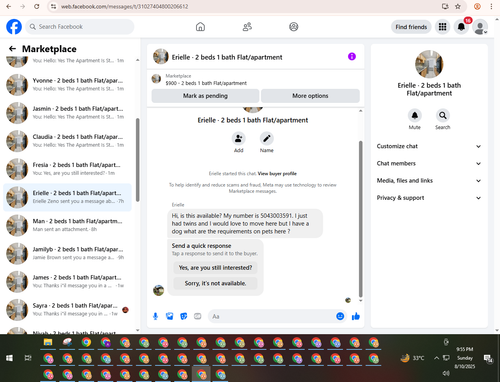Open View buyer profile link
This screenshot has width=500, height=382.
[277, 174]
